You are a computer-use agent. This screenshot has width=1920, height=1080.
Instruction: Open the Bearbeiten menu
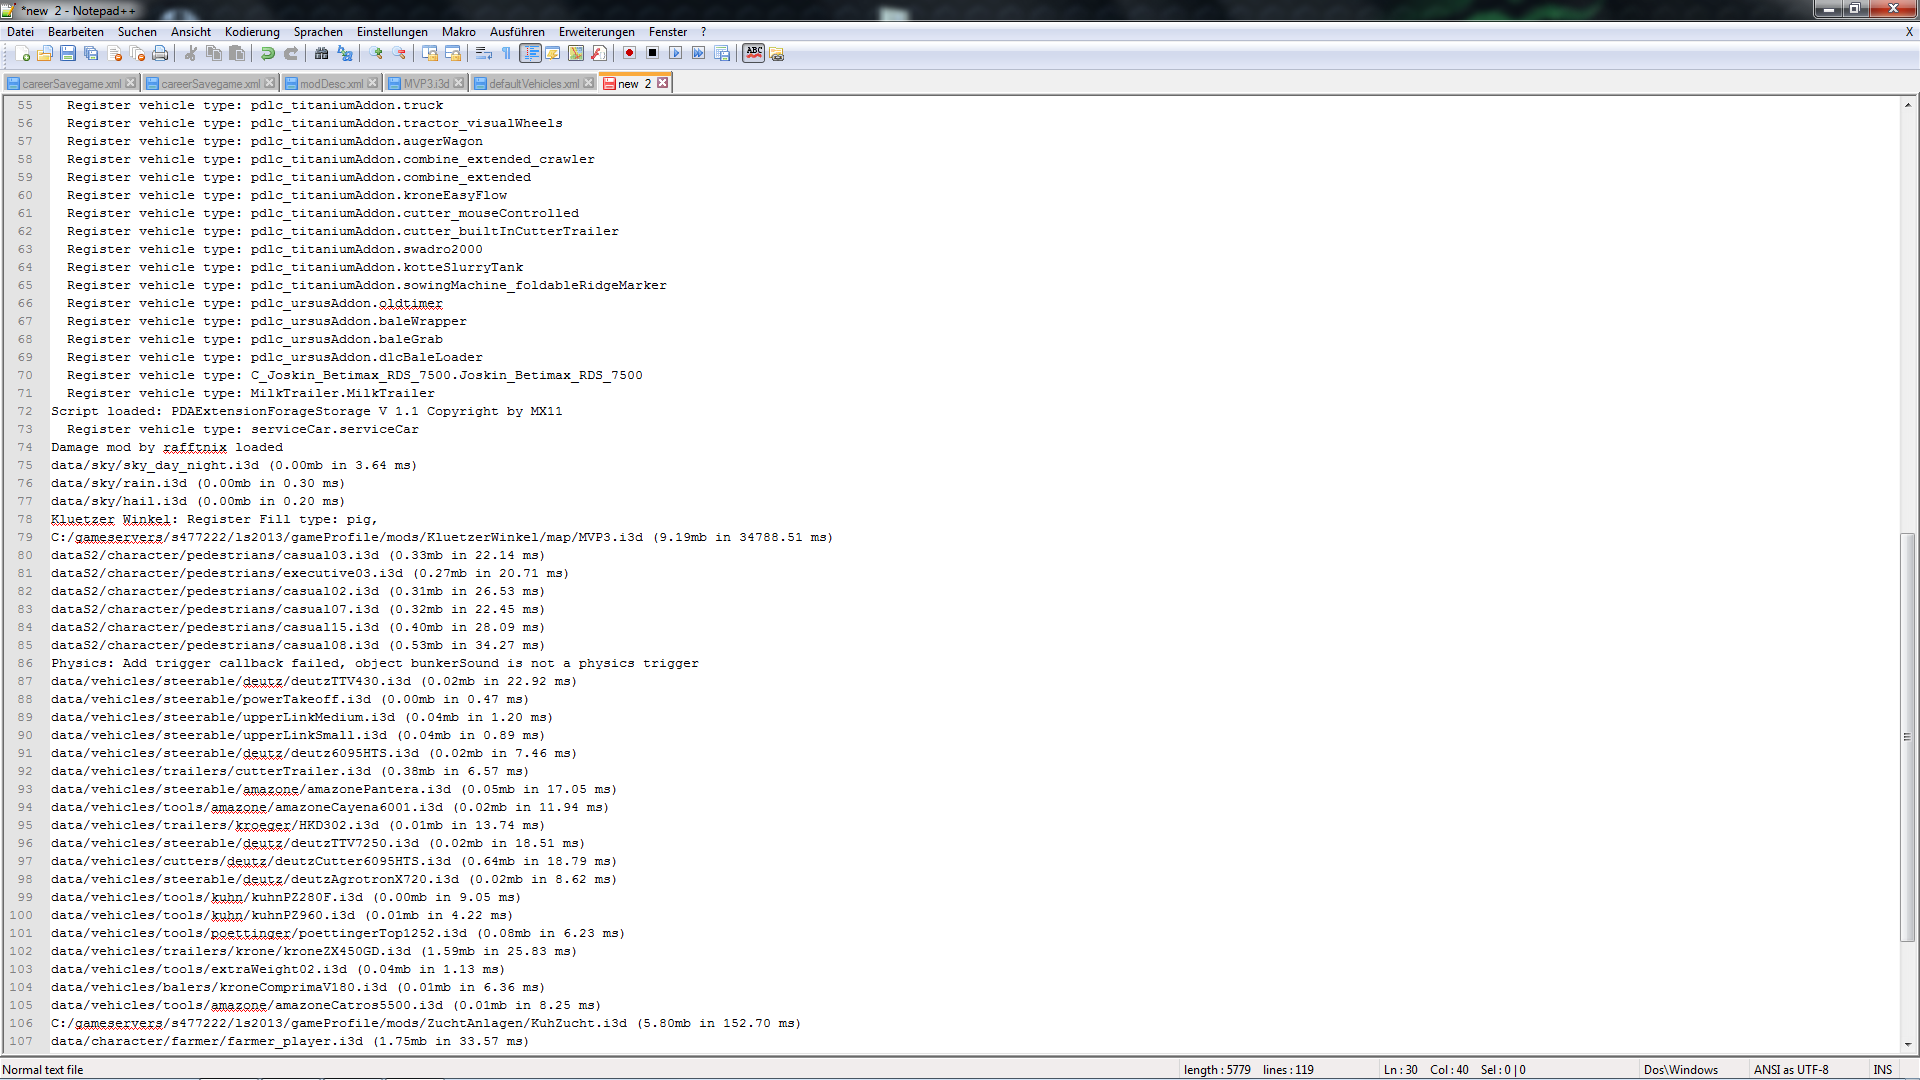76,32
